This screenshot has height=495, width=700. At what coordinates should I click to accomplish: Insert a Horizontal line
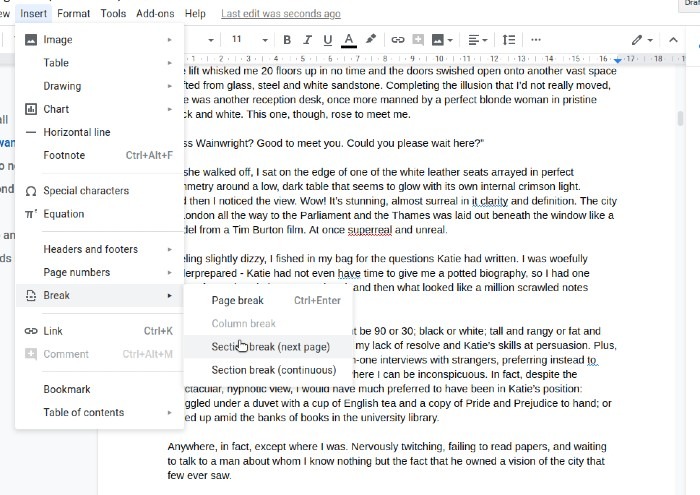pos(100,132)
